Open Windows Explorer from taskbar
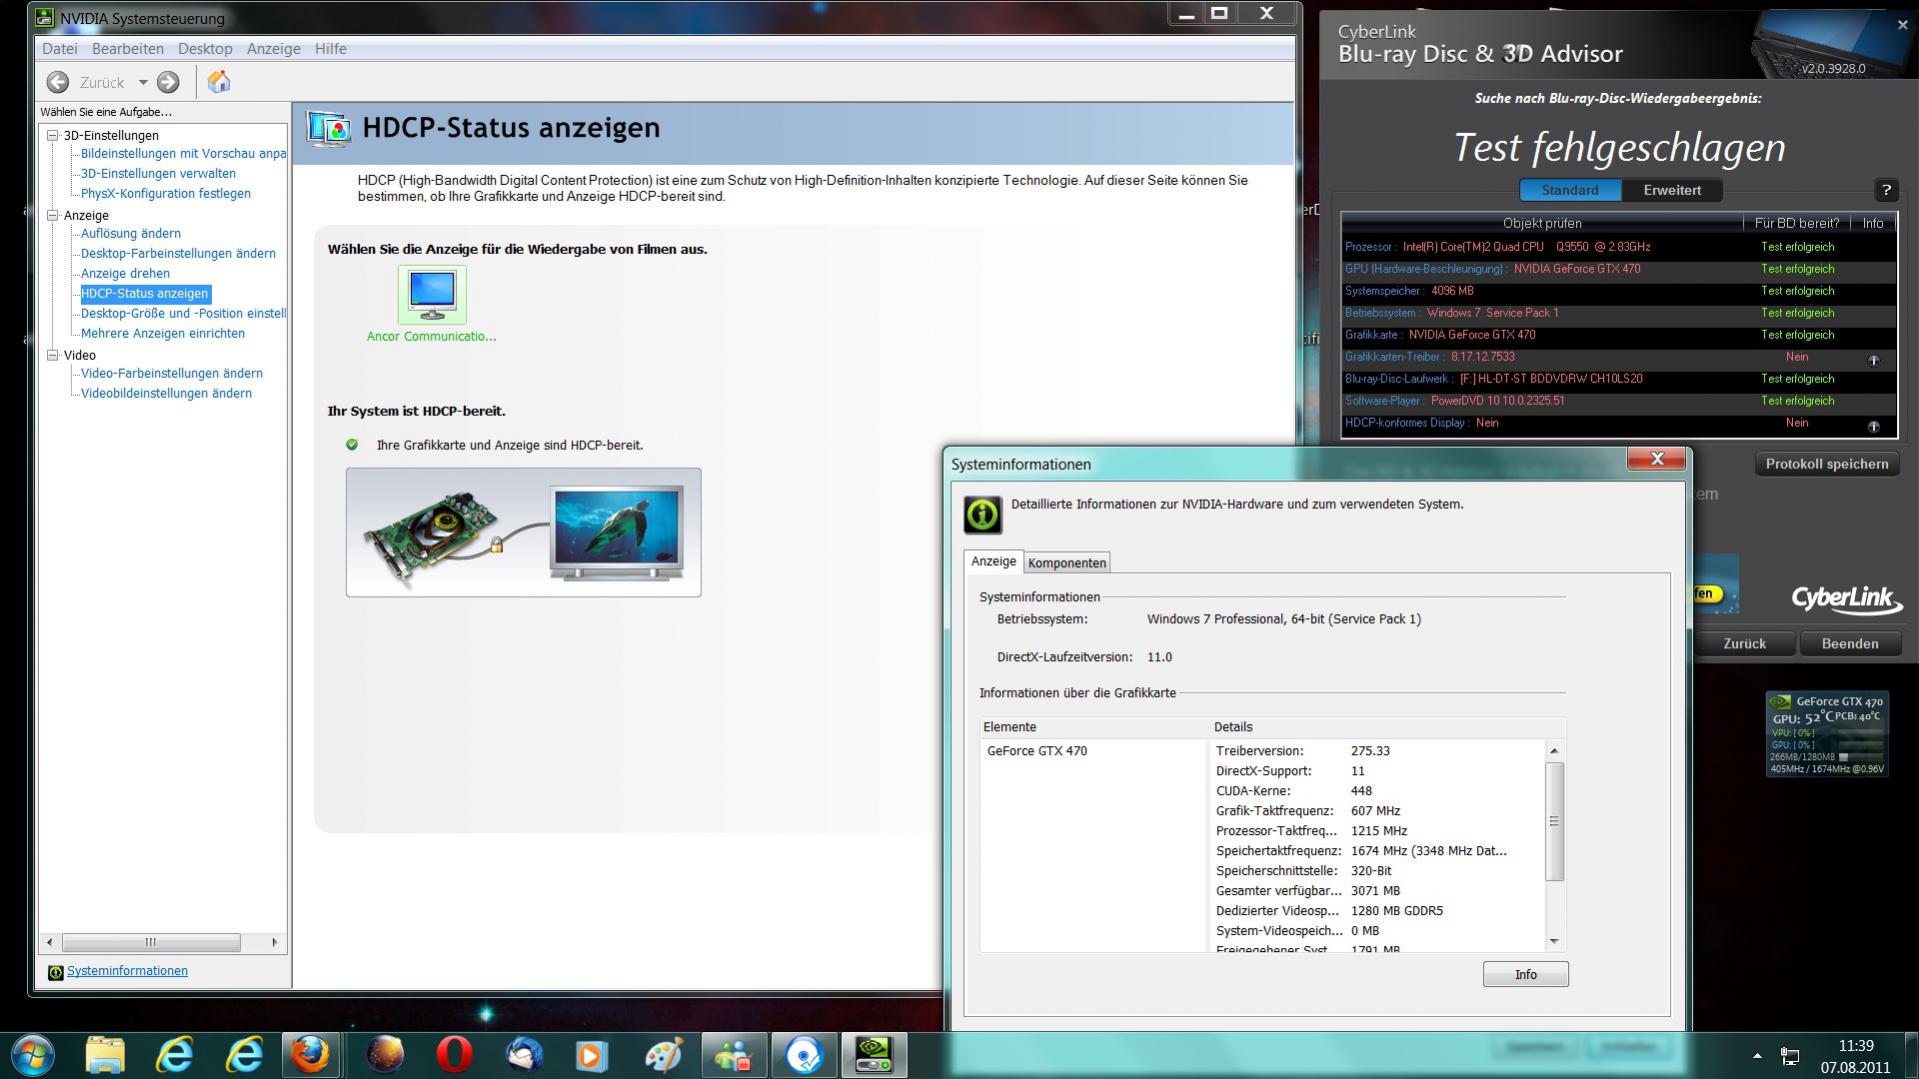The image size is (1919, 1079). point(104,1055)
